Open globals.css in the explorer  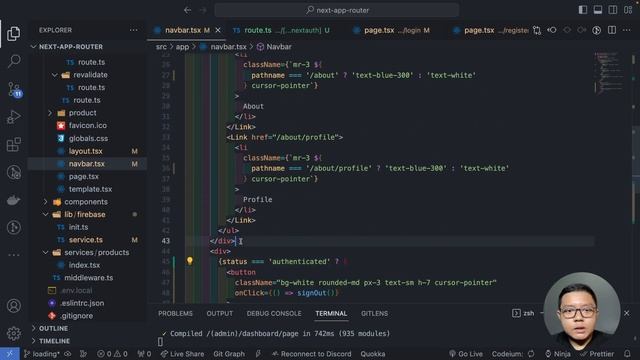pos(88,139)
